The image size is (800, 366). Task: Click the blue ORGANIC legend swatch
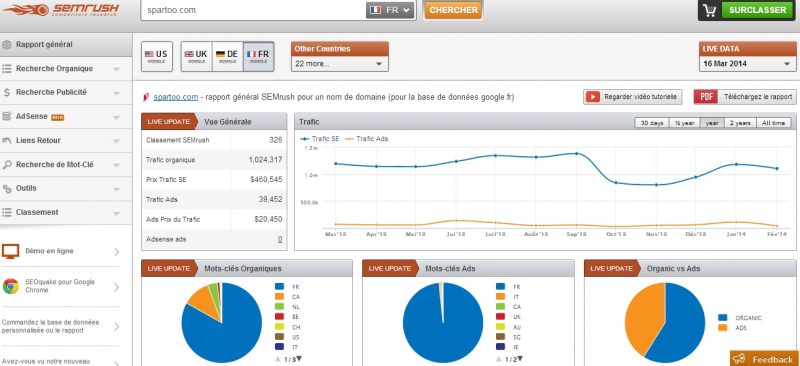click(722, 318)
